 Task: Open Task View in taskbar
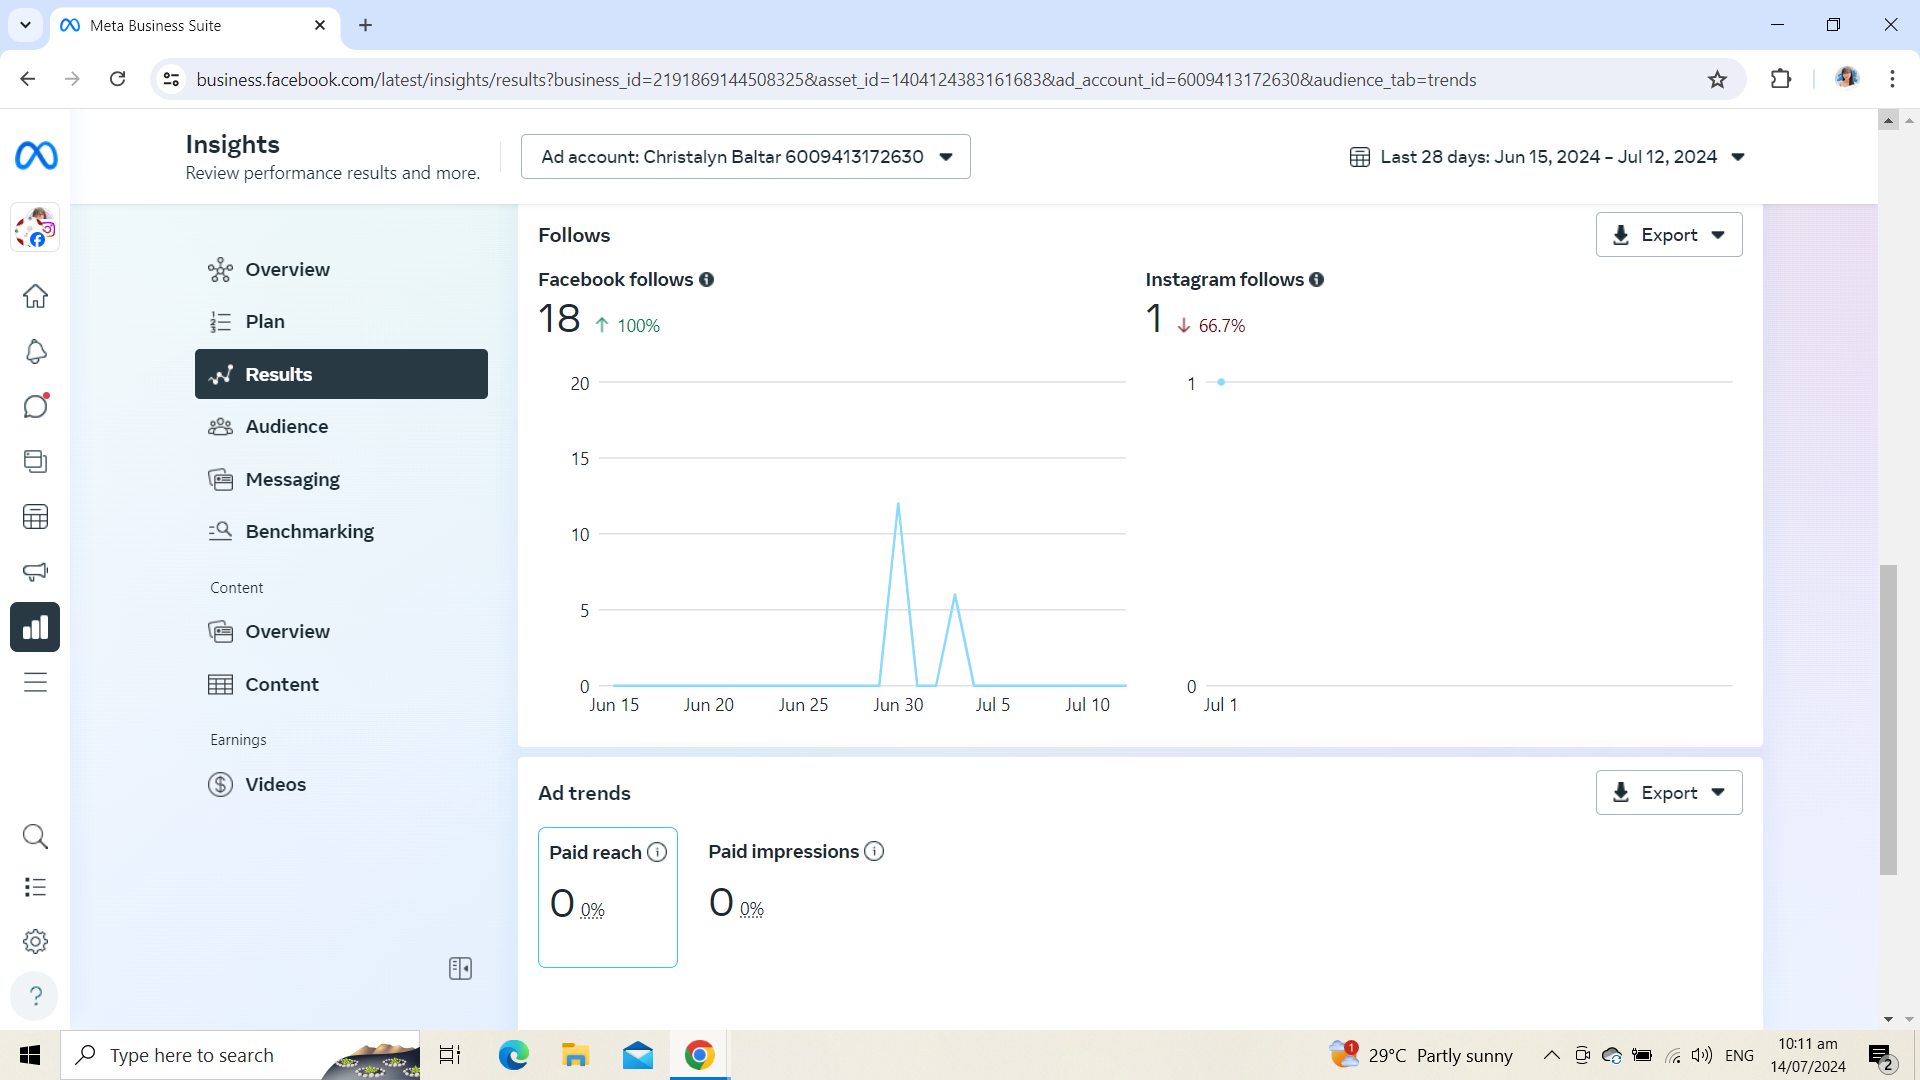[x=450, y=1055]
